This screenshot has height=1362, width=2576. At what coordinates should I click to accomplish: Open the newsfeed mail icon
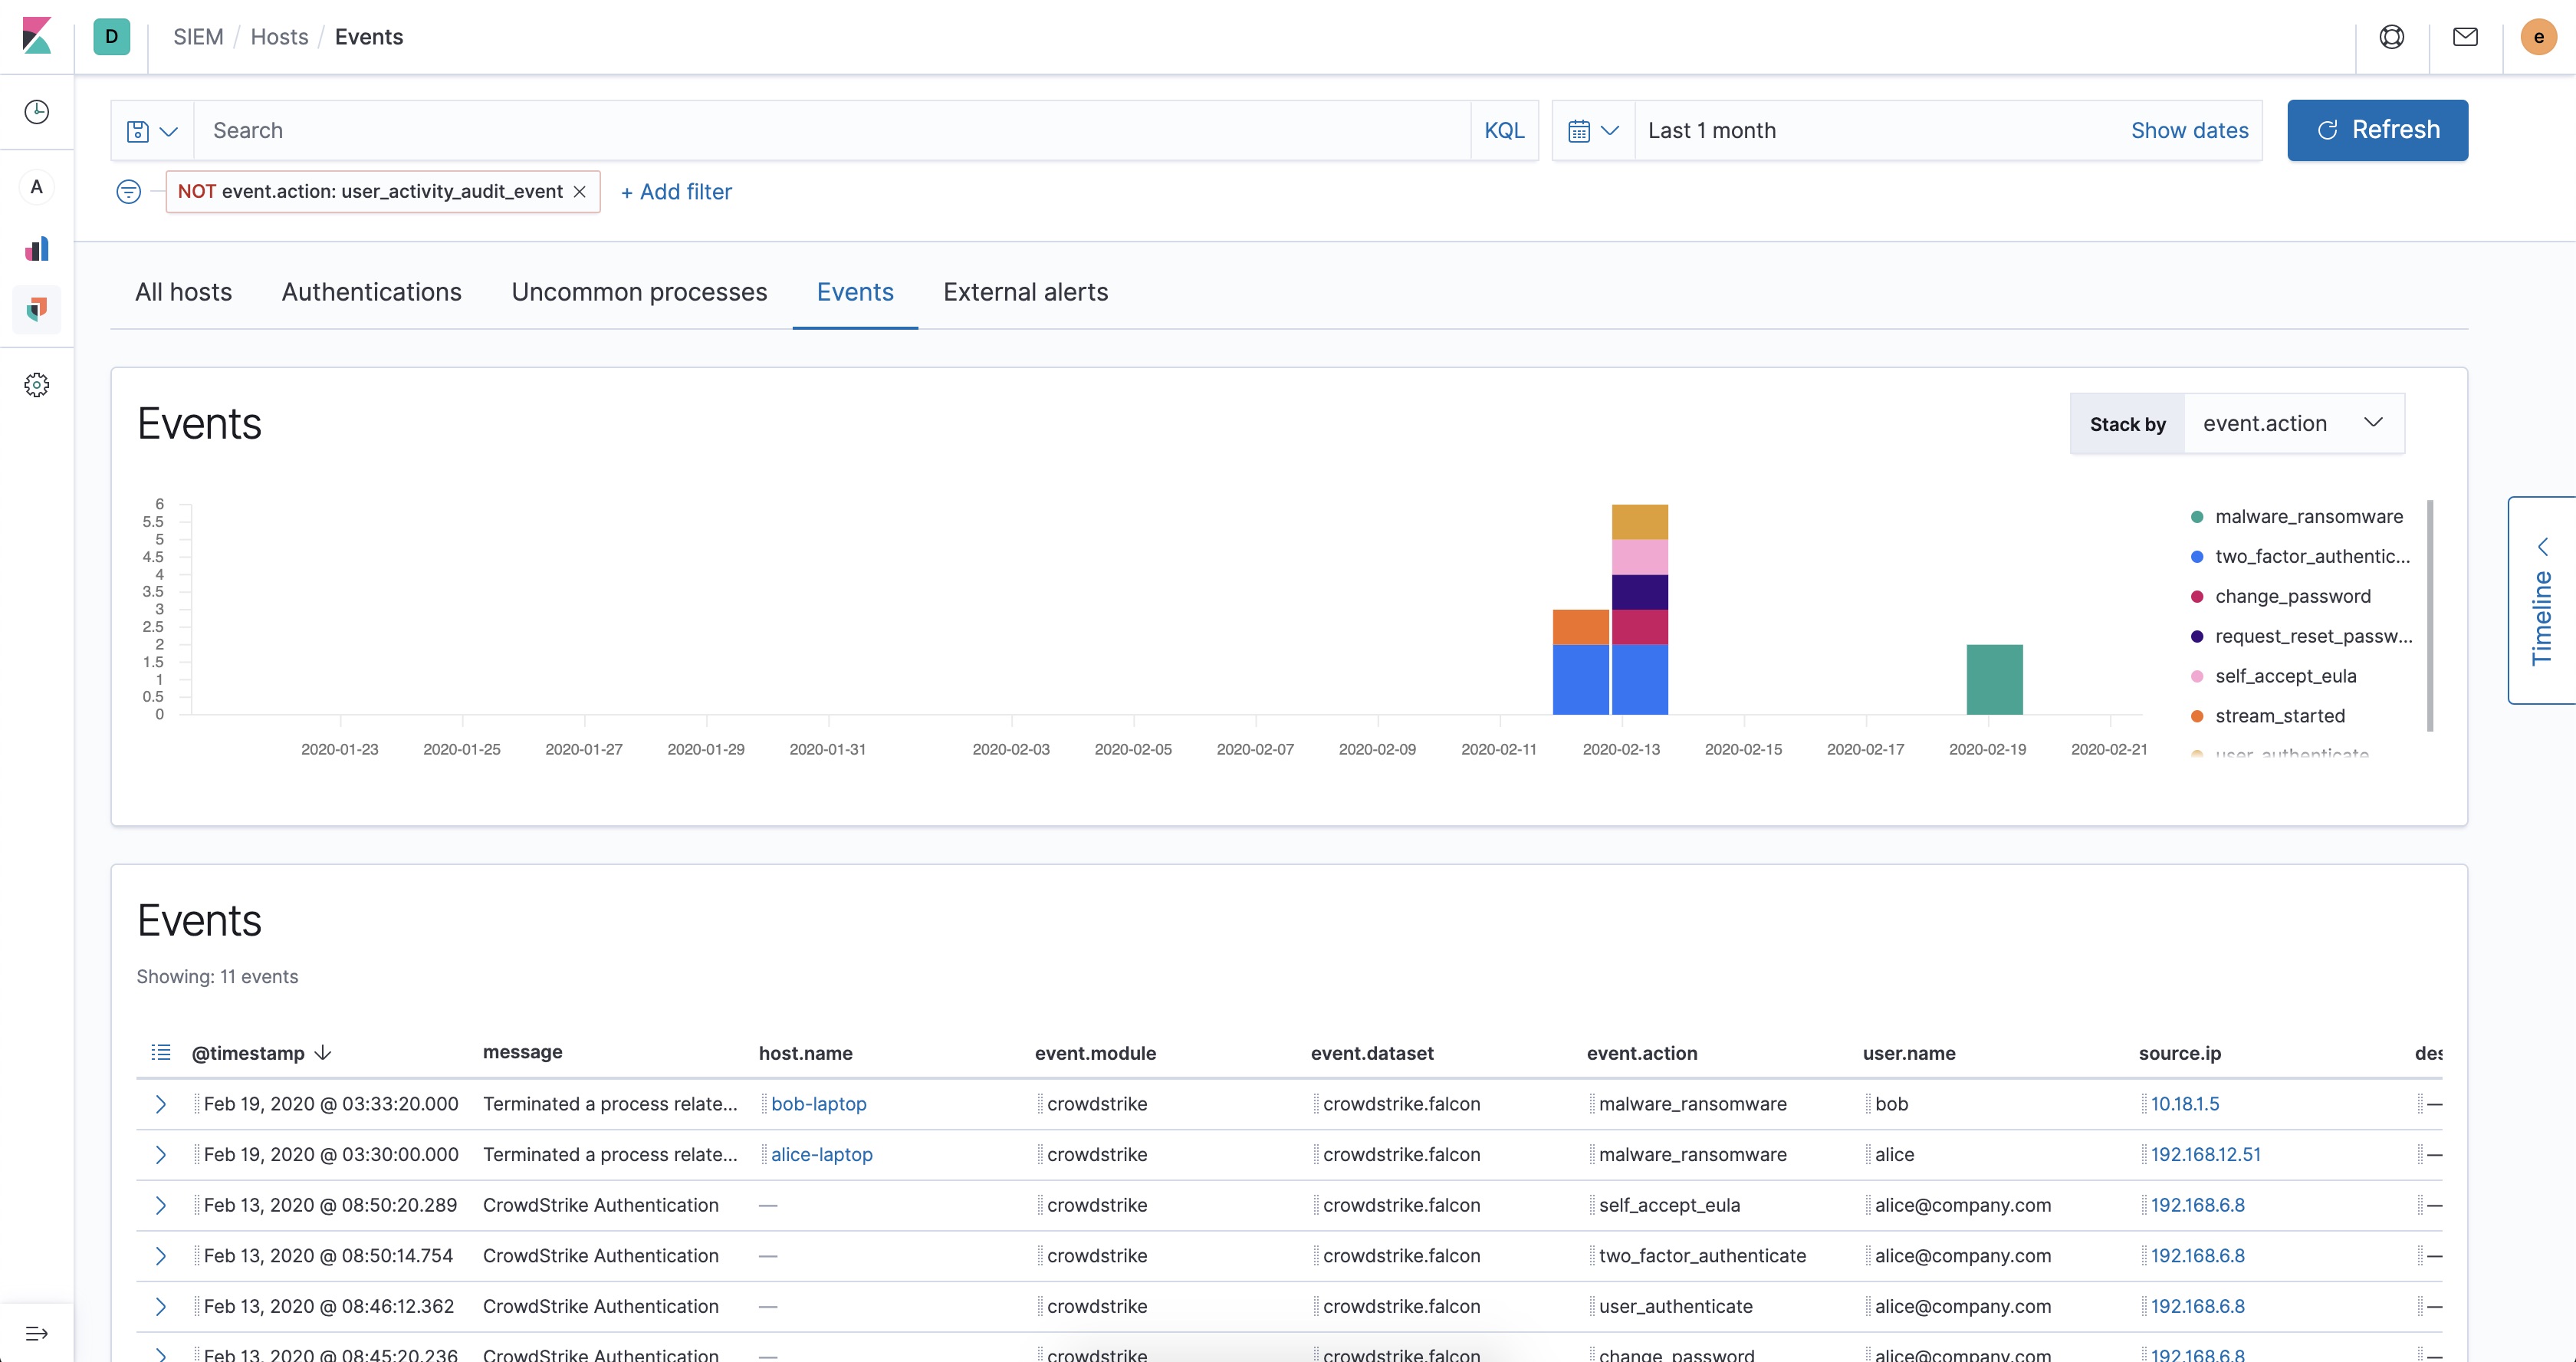(2465, 37)
